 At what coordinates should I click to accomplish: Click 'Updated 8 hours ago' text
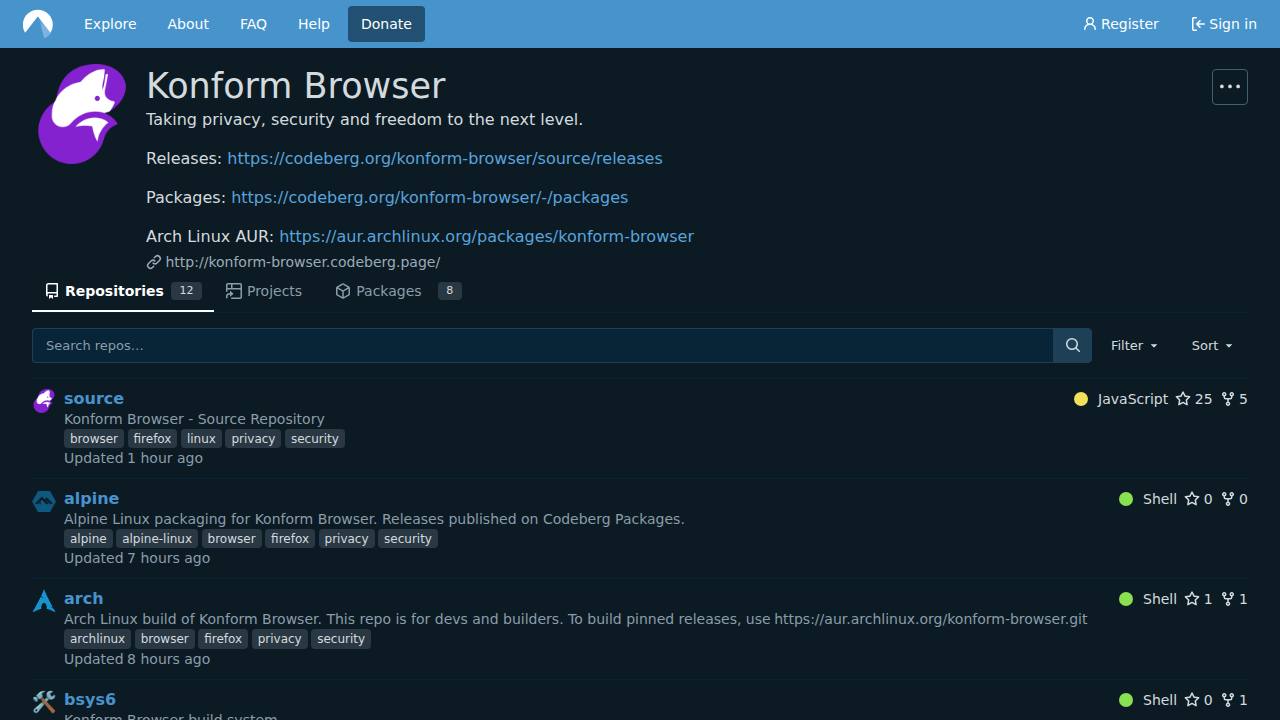pyautogui.click(x=137, y=659)
